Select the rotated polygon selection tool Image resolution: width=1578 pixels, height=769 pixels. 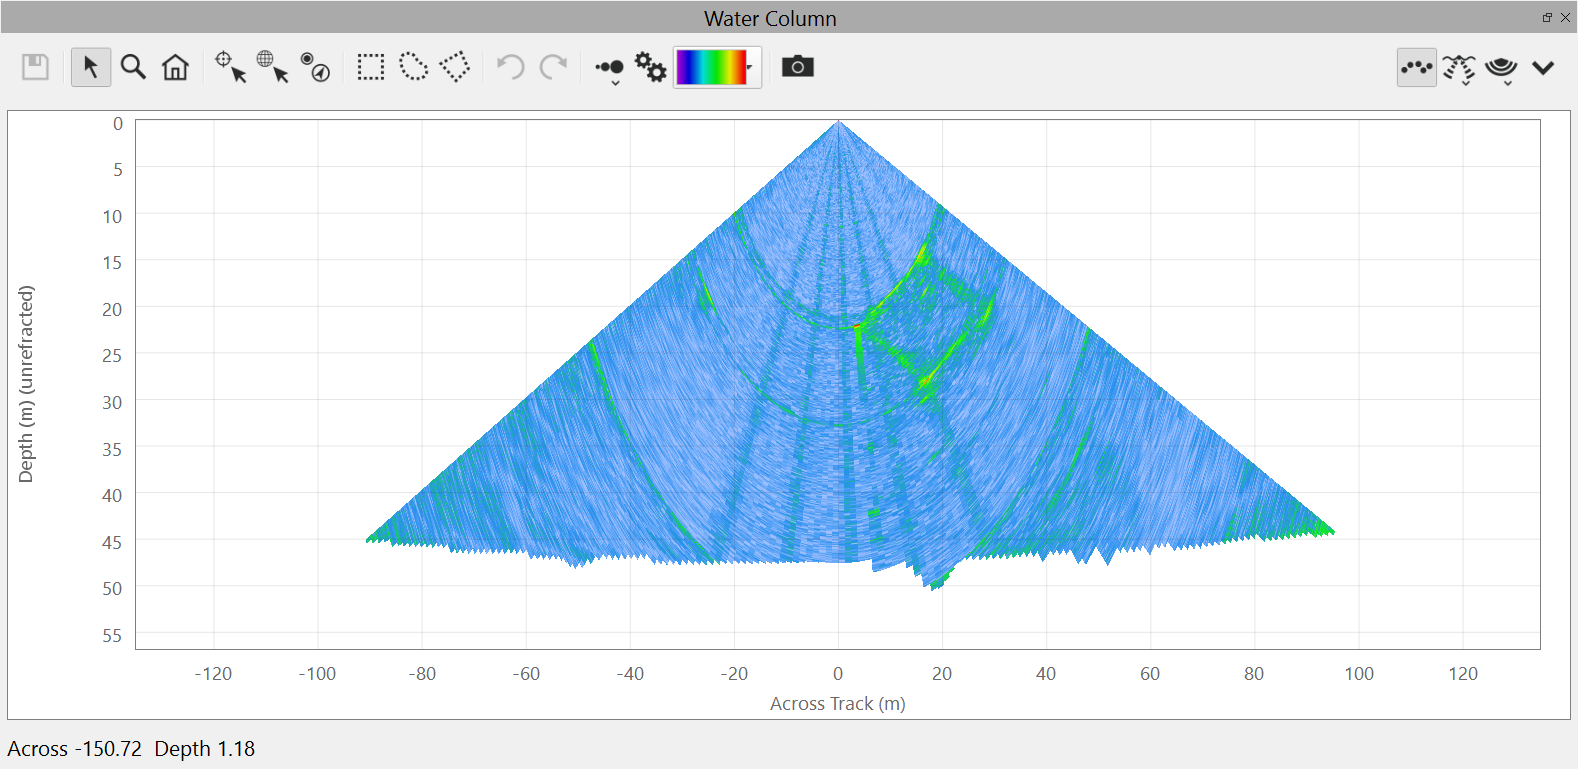455,67
